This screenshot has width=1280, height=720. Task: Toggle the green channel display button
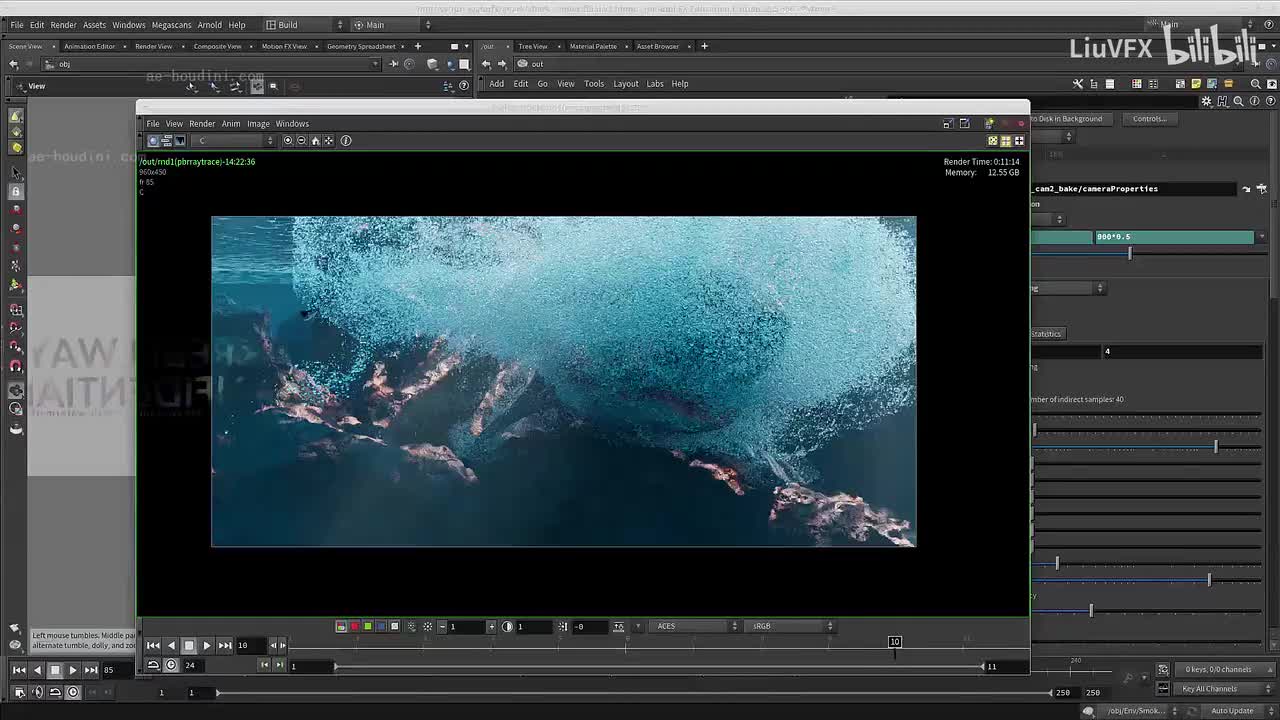(367, 626)
